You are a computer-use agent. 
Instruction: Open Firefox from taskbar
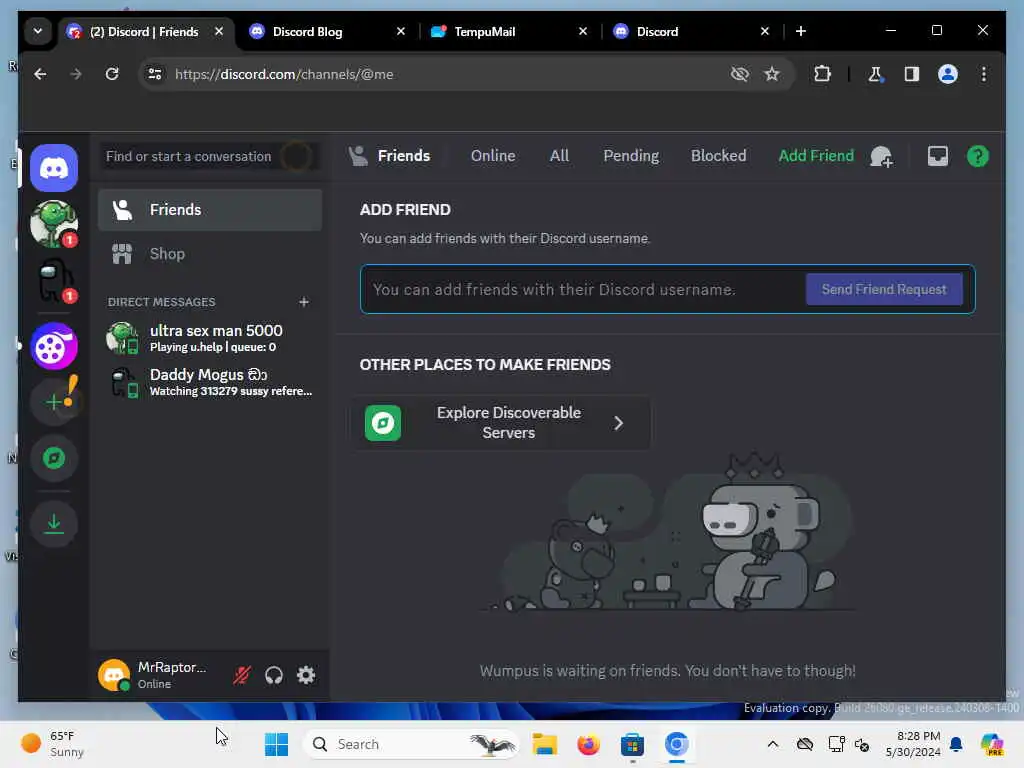tap(588, 744)
